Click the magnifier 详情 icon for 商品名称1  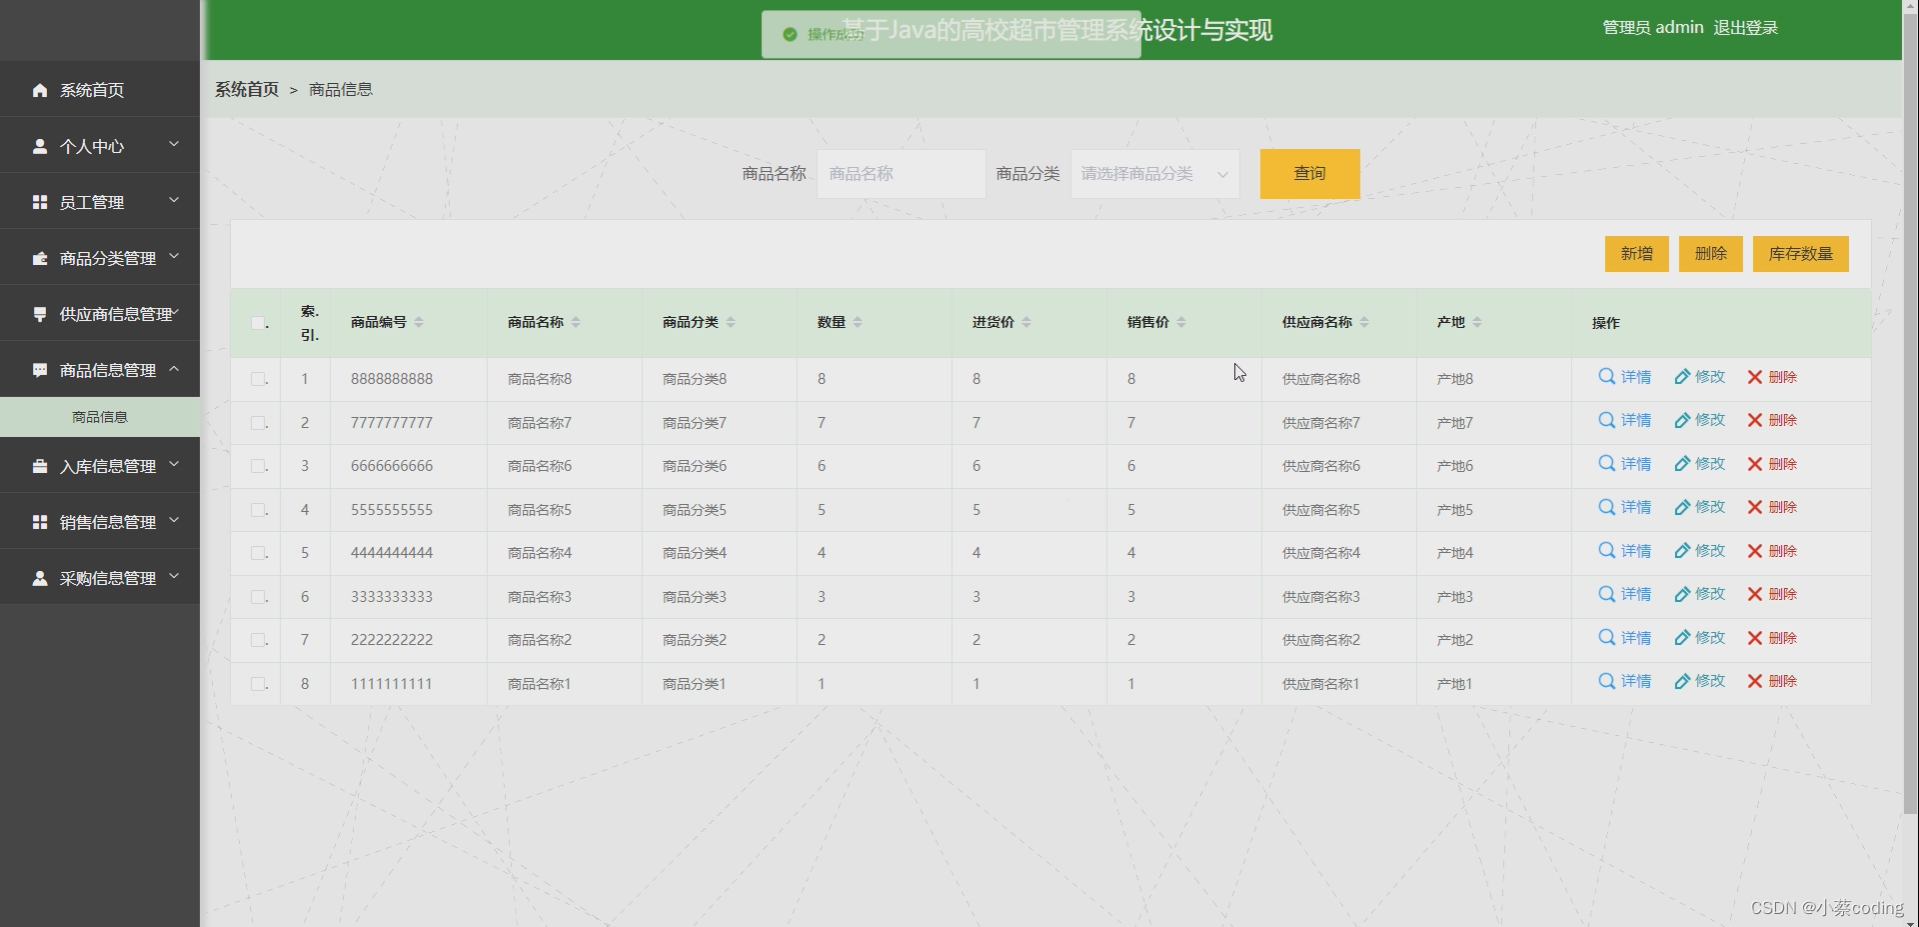point(1606,681)
